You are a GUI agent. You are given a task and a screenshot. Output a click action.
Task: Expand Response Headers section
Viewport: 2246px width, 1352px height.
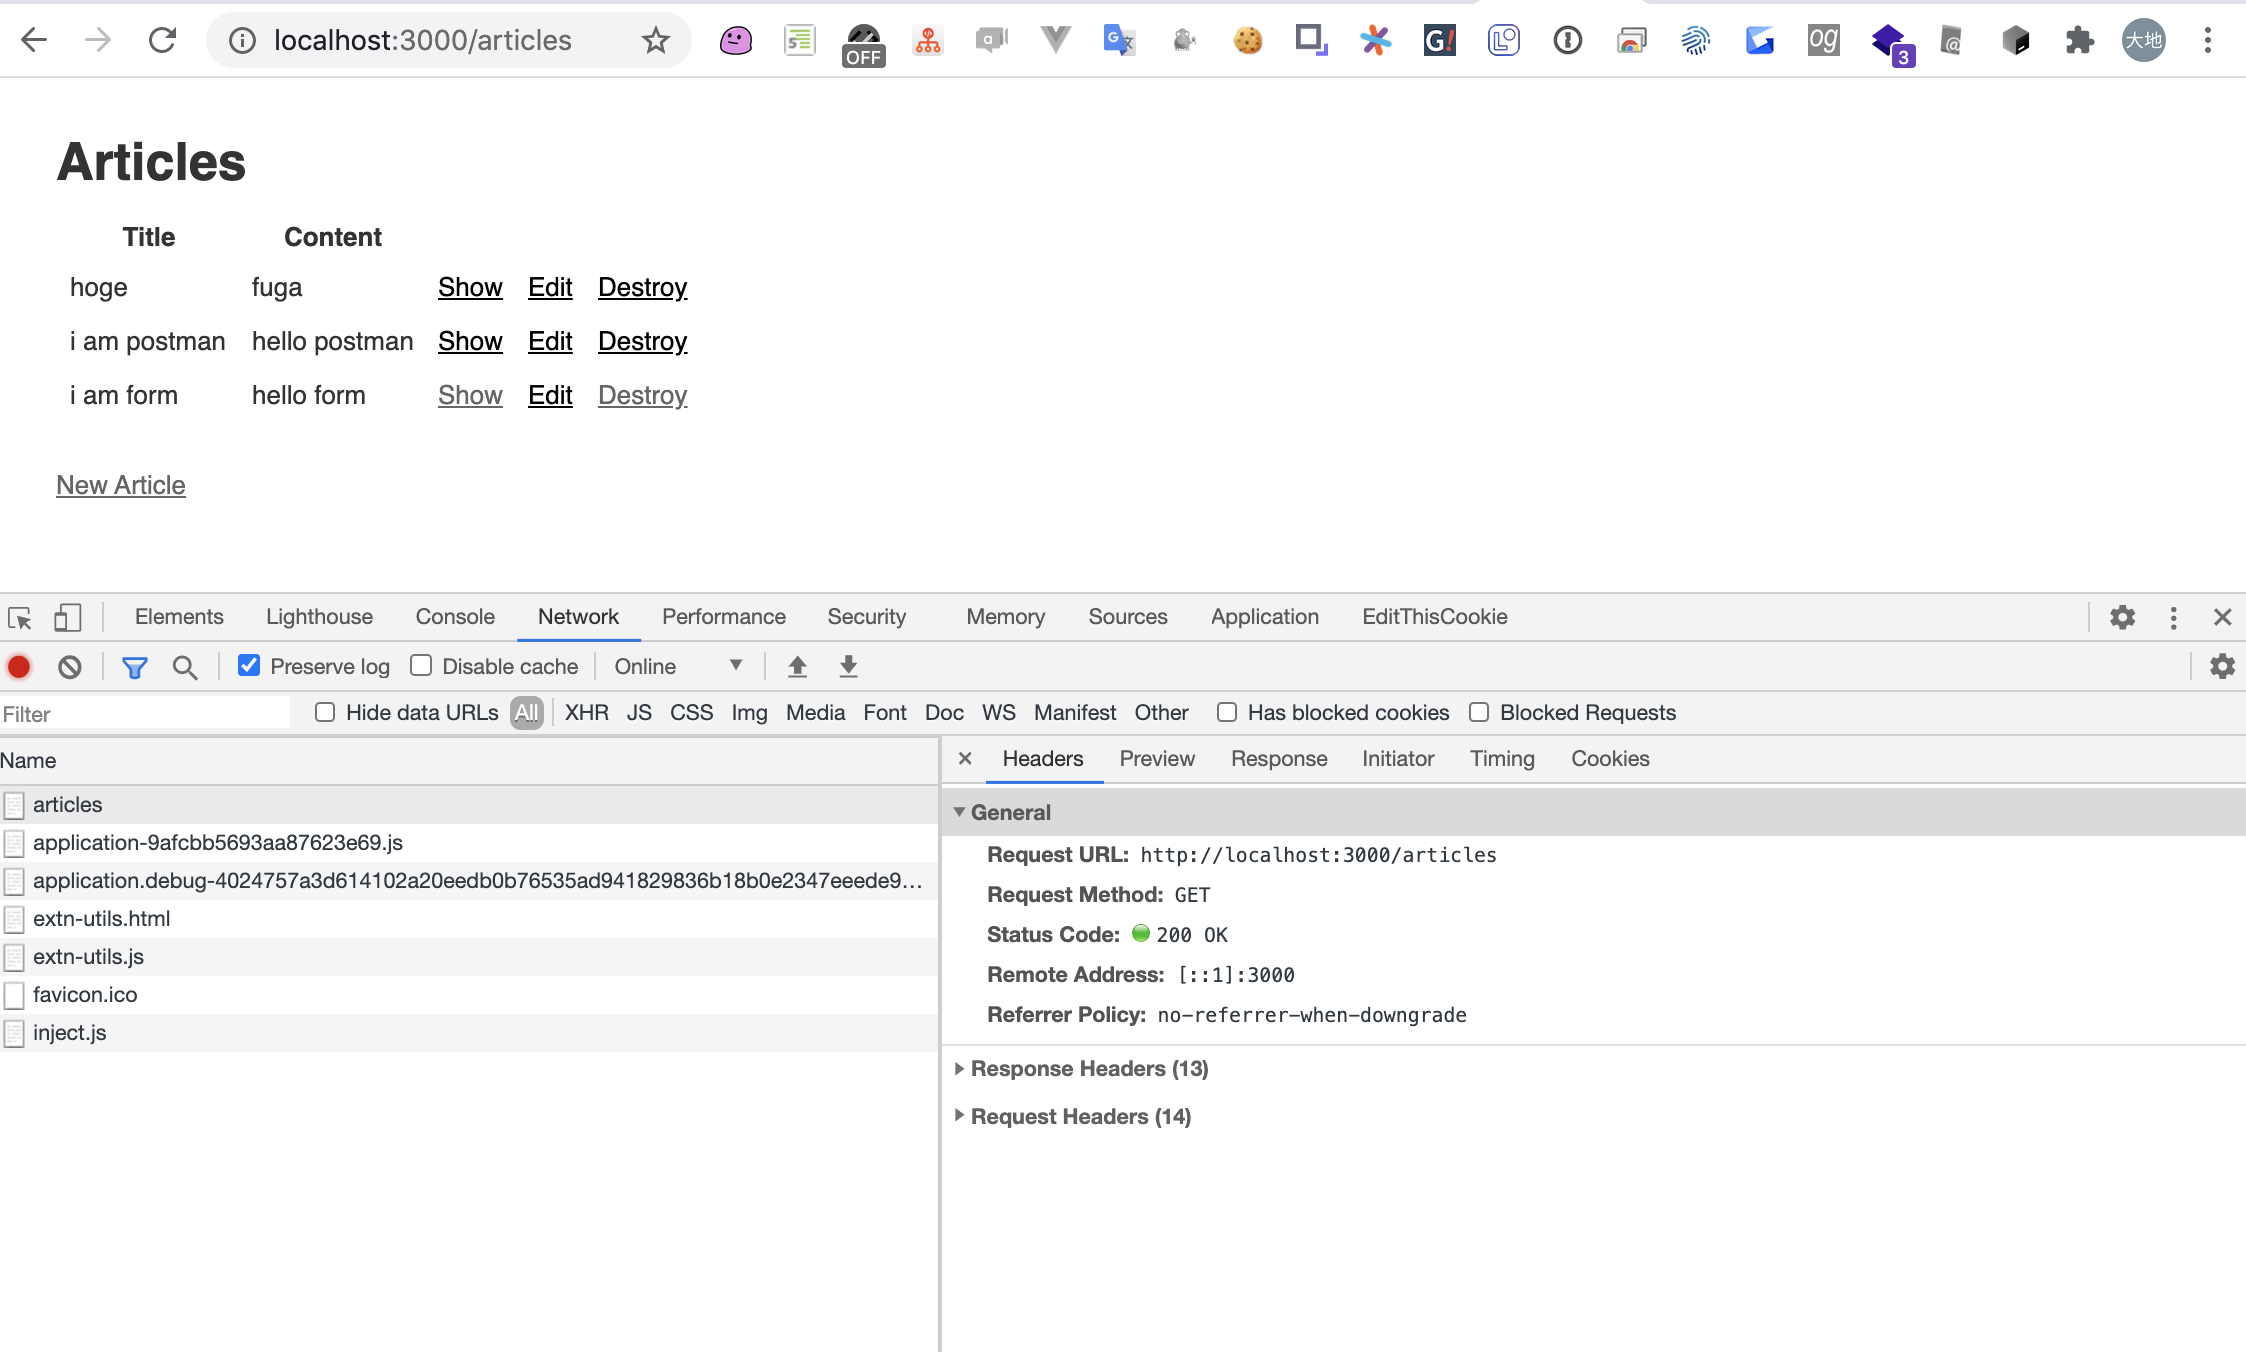(1088, 1069)
